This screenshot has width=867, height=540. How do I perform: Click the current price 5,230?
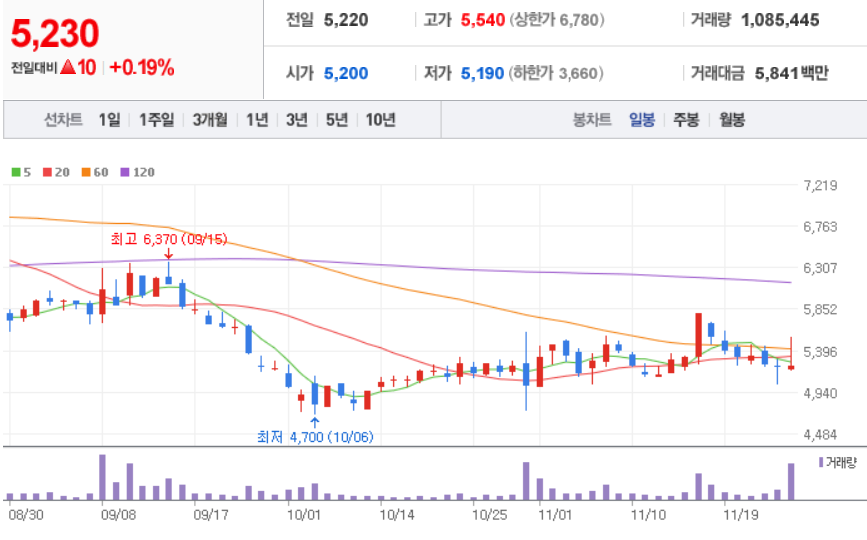(55, 33)
